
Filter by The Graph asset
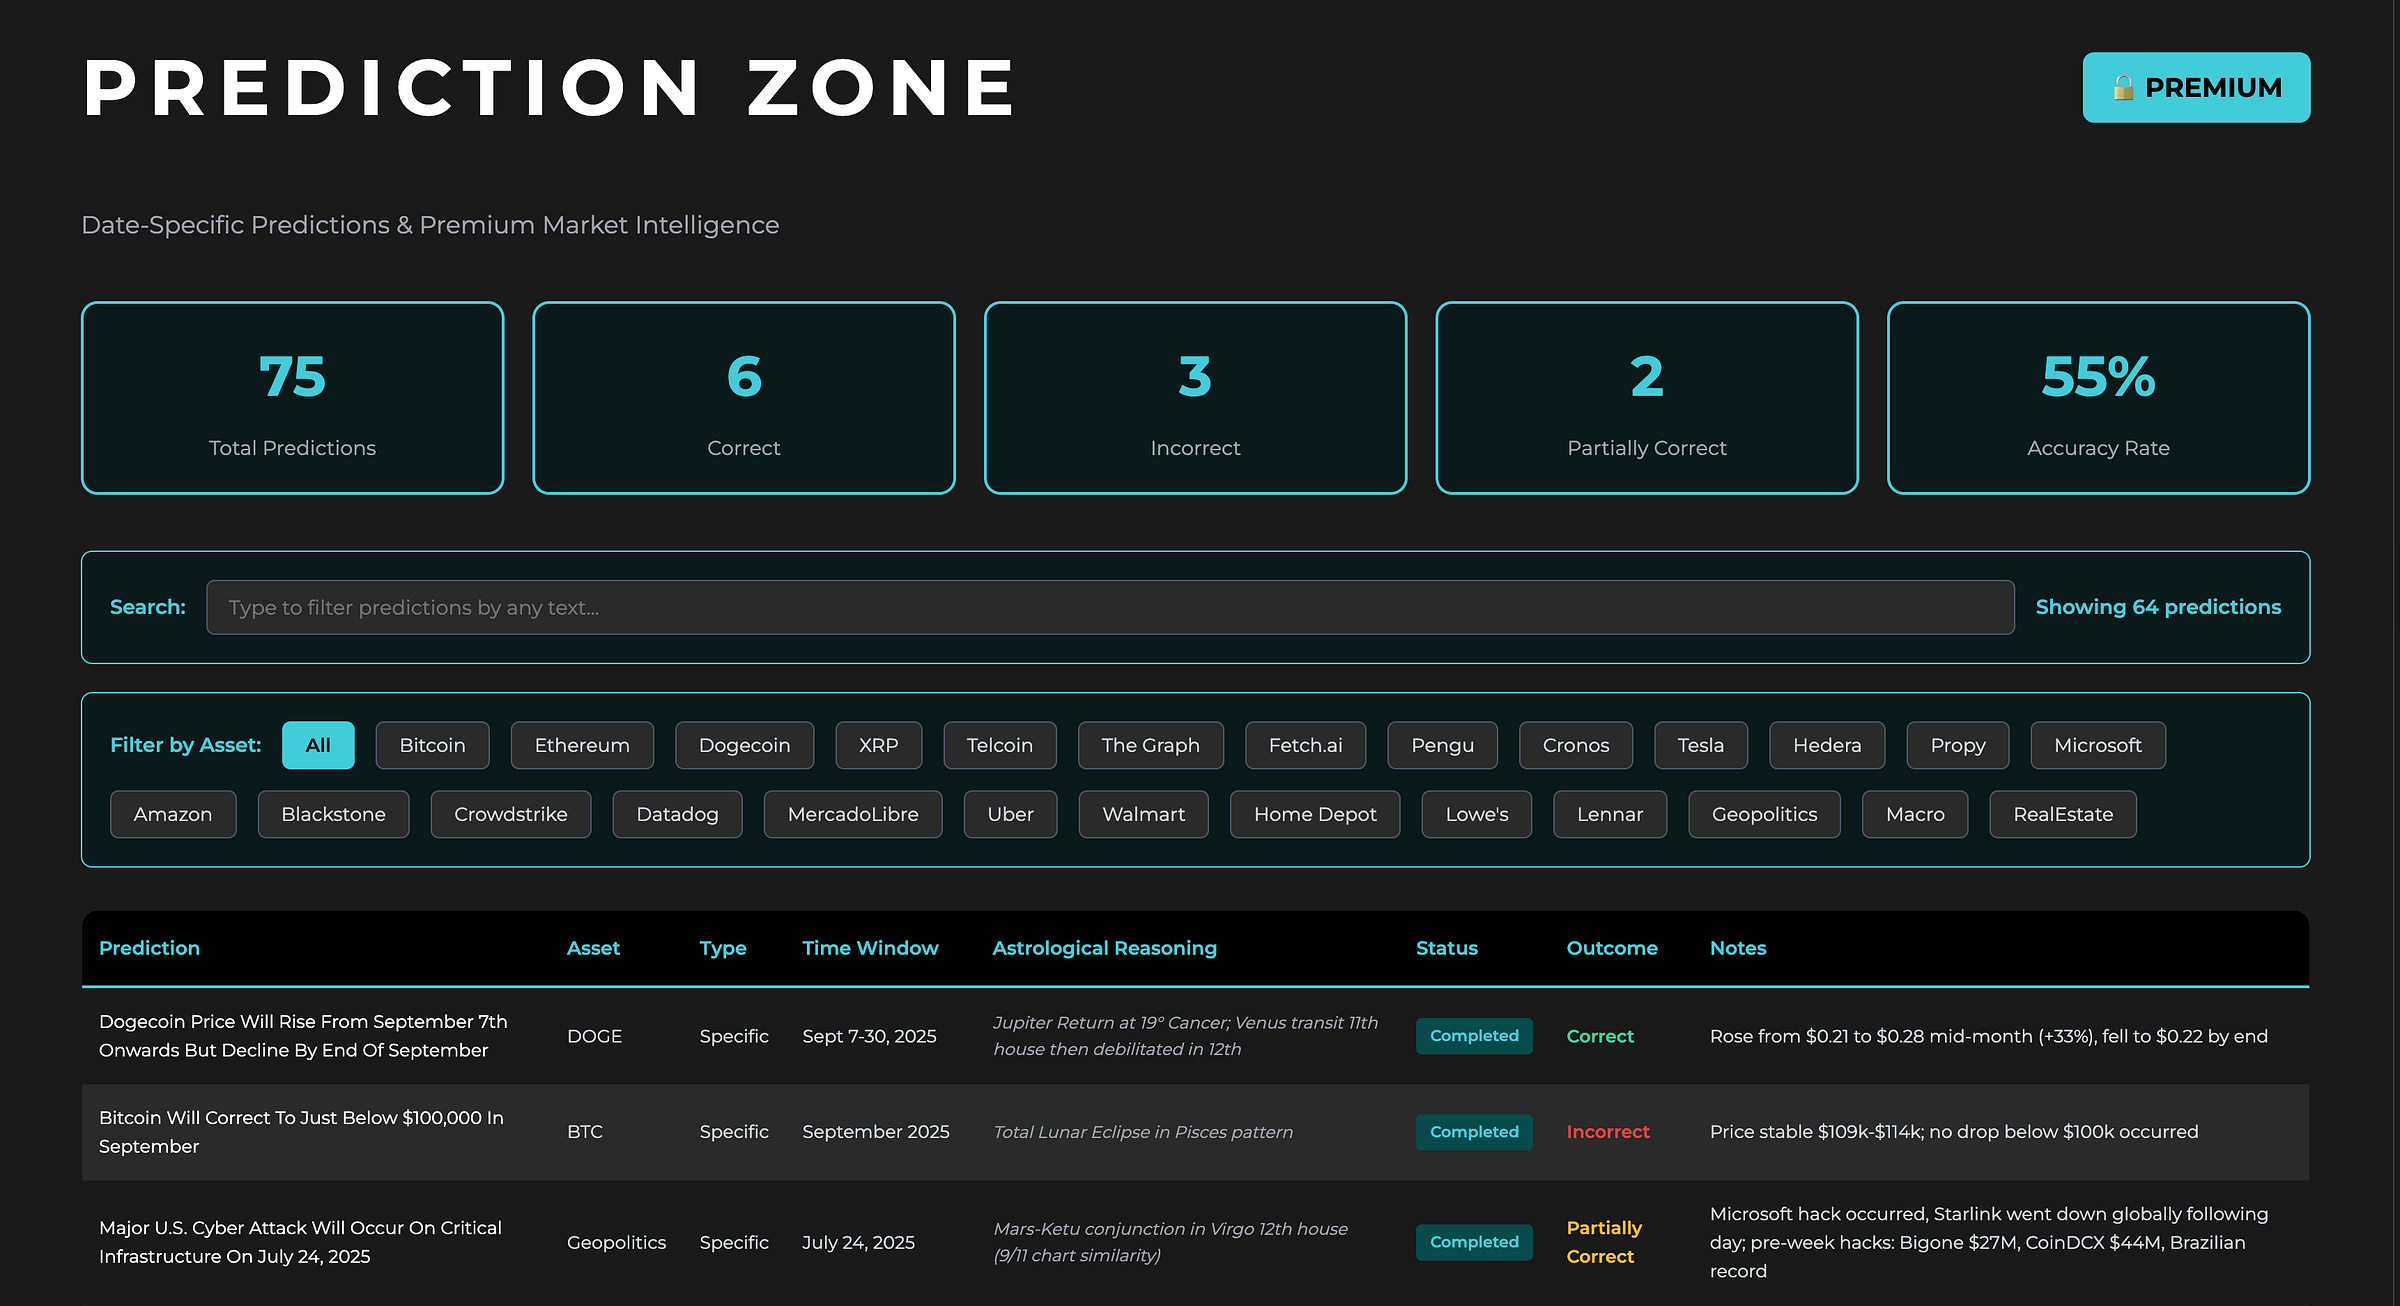point(1150,745)
